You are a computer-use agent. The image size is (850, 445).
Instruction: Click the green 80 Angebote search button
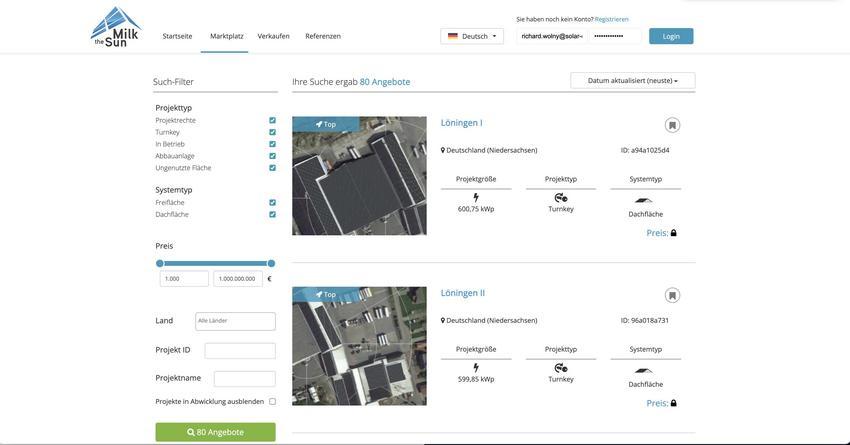[215, 432]
